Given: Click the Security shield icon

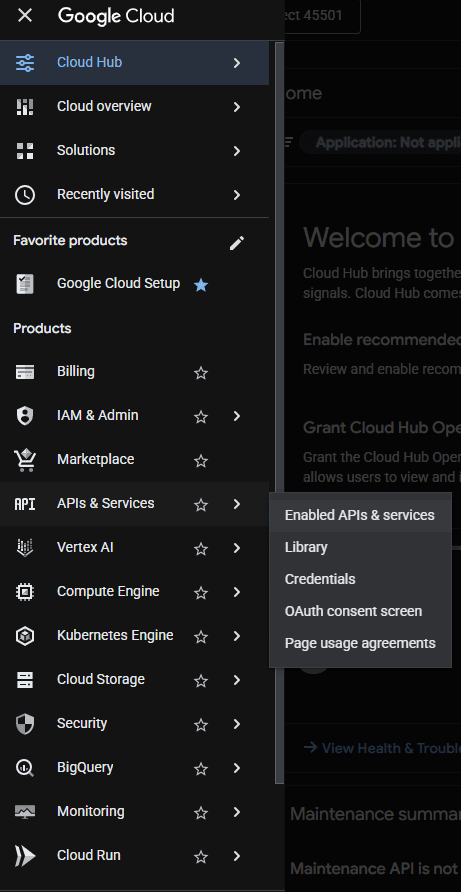Looking at the screenshot, I should click(x=24, y=724).
